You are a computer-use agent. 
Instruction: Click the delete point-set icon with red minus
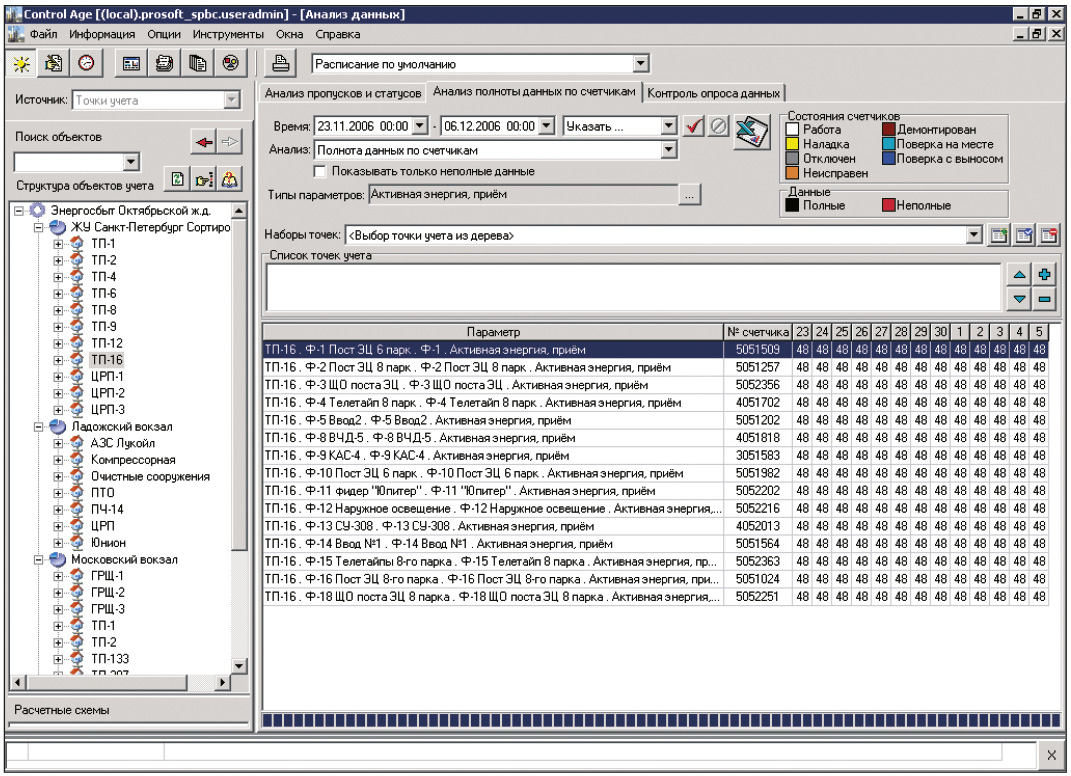(x=1049, y=236)
